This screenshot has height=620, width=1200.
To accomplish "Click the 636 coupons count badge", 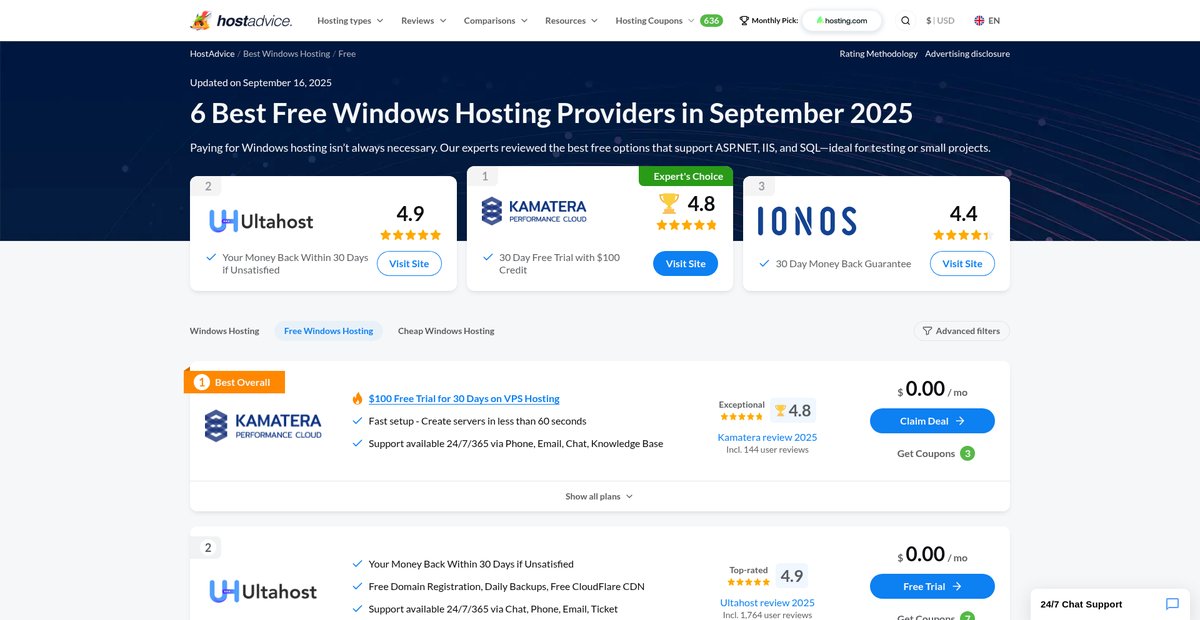I will [x=711, y=20].
